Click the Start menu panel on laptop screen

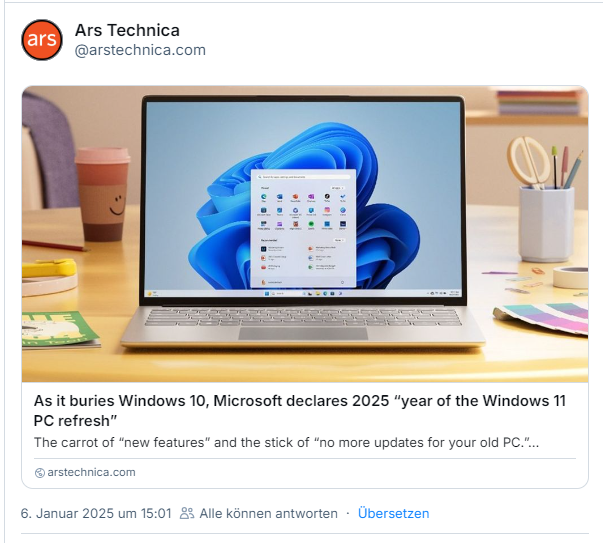[x=303, y=228]
